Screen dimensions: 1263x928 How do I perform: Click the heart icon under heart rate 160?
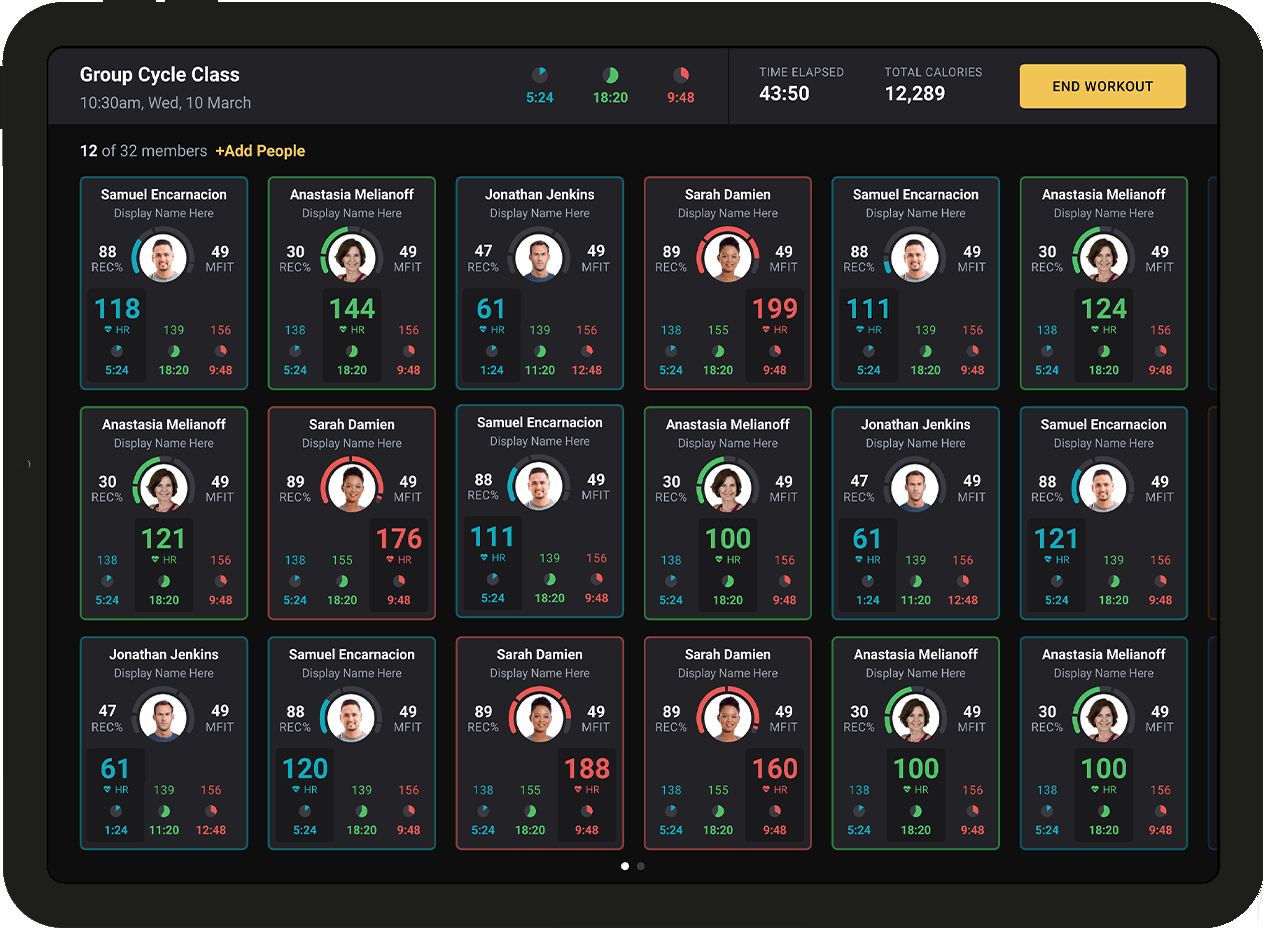(767, 790)
